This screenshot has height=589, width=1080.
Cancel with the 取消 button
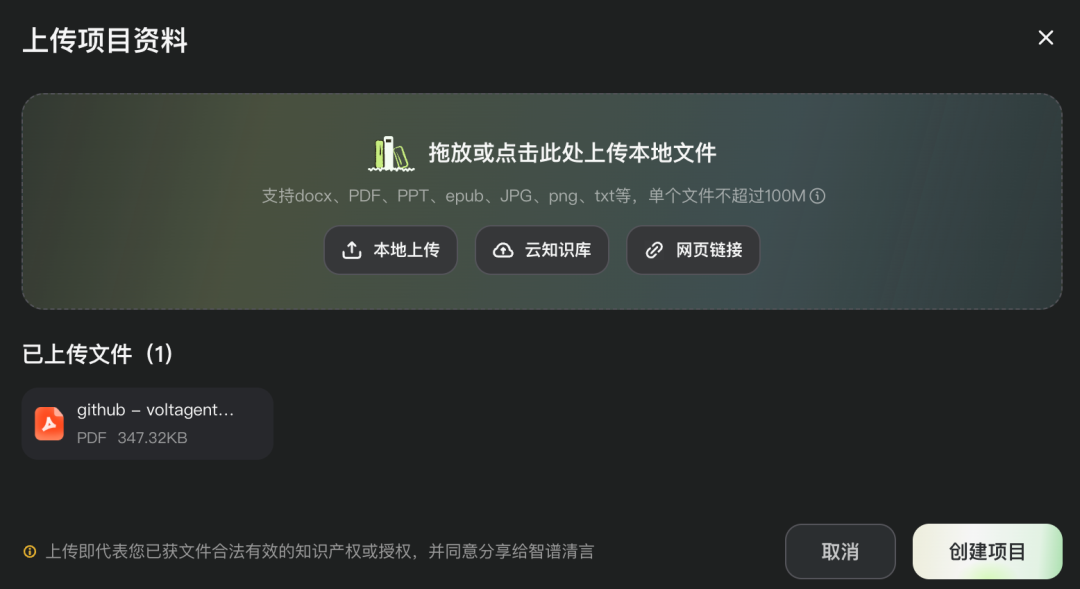click(x=840, y=551)
